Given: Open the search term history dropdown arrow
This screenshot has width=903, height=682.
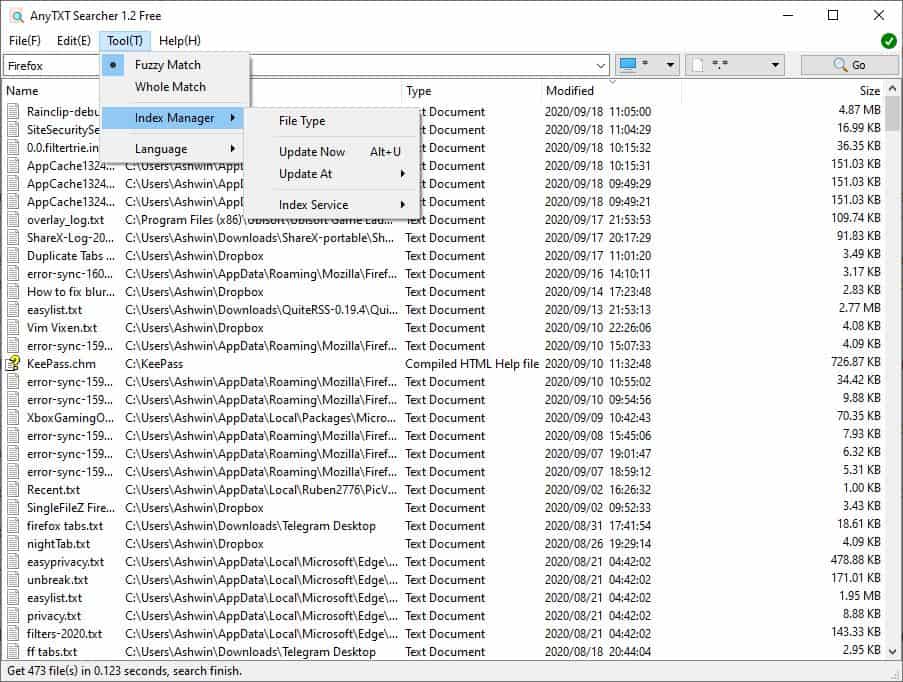Looking at the screenshot, I should coord(601,65).
